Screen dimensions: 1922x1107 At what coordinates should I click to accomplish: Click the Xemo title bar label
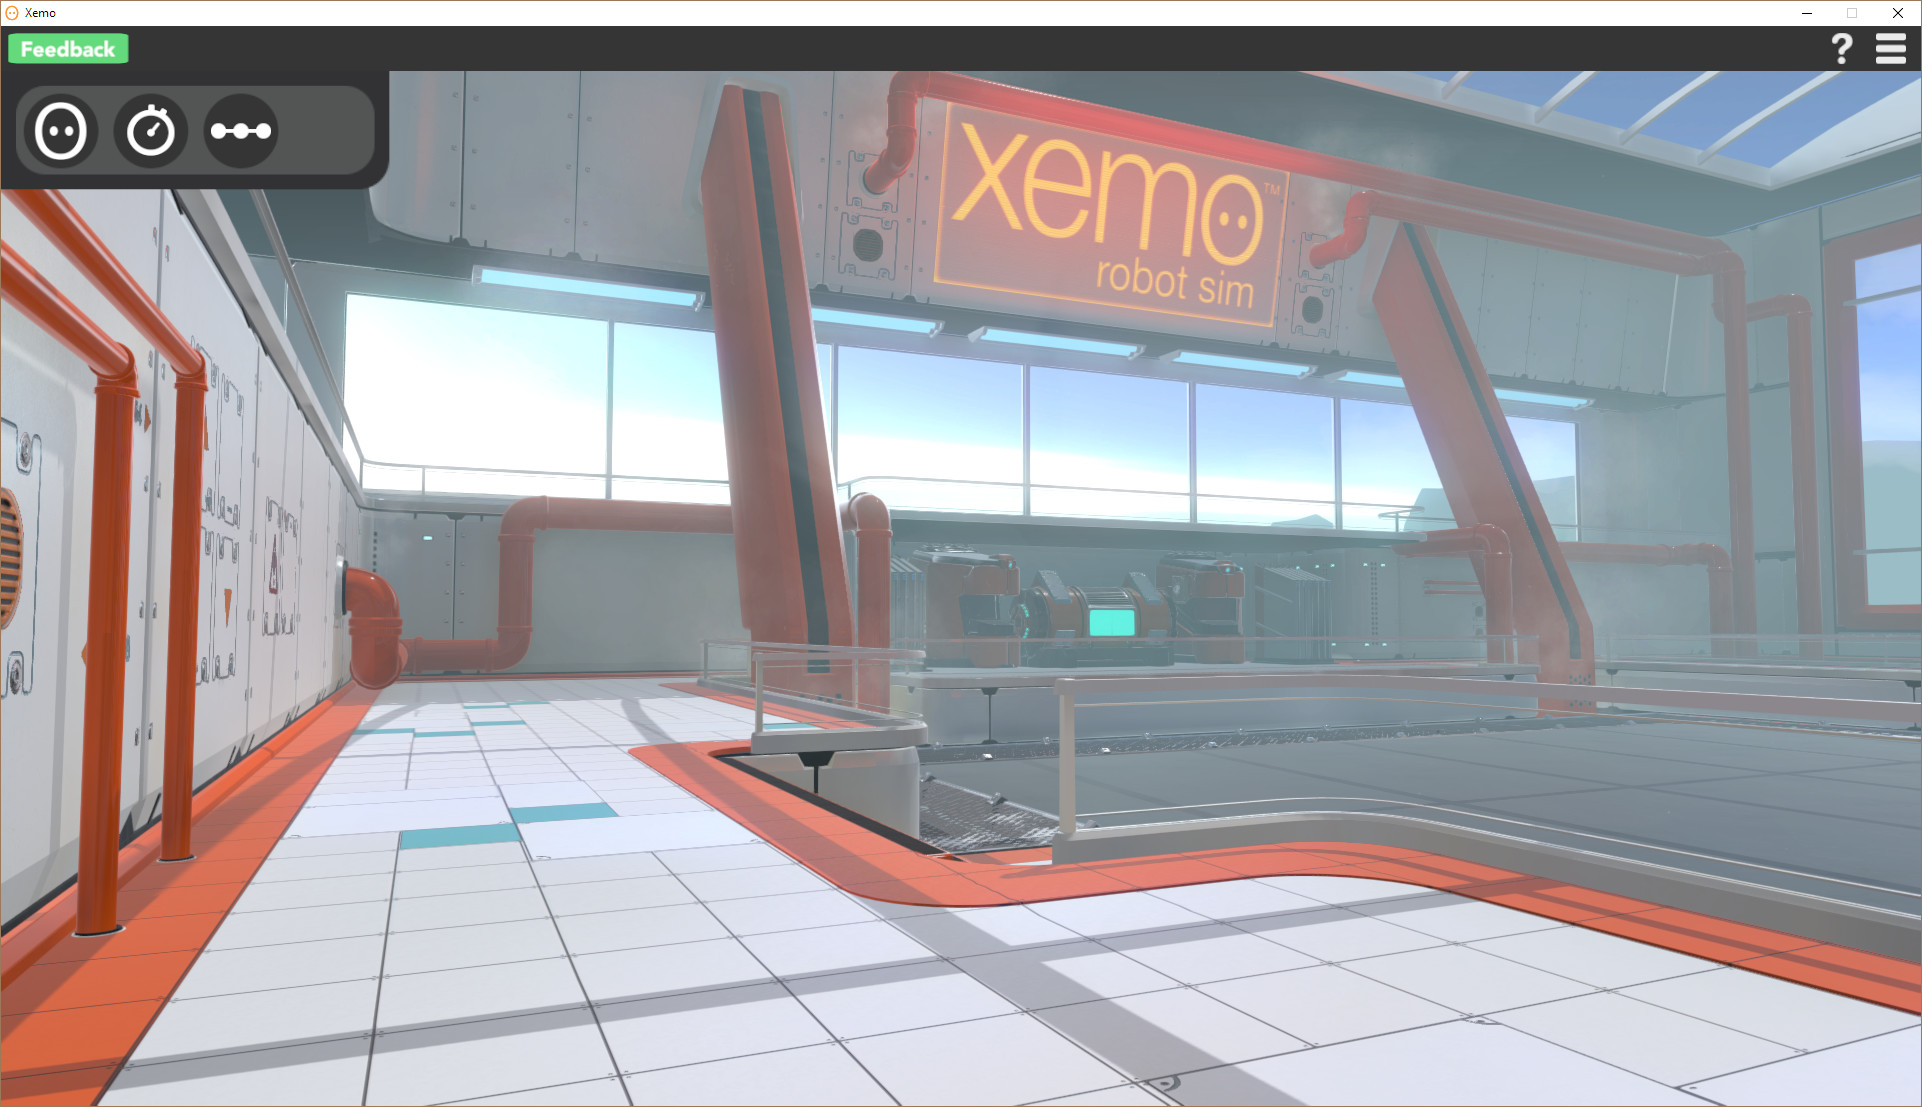[39, 12]
